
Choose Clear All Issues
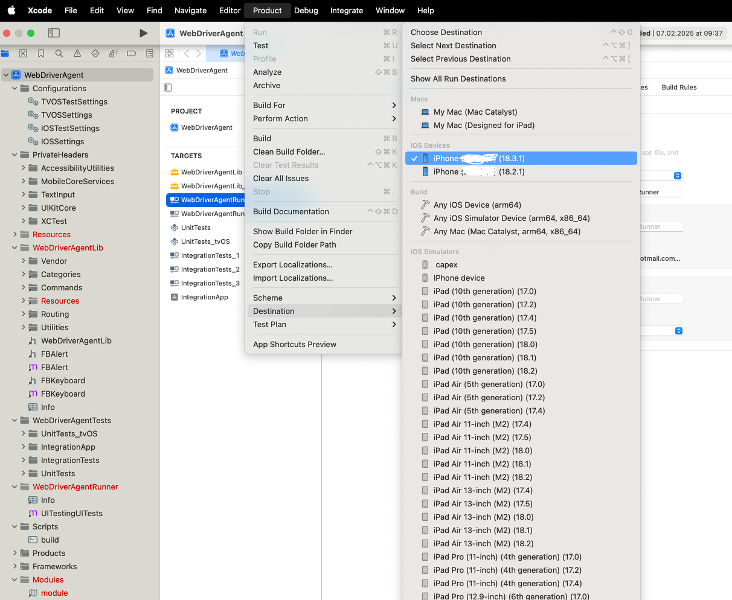tap(324, 178)
